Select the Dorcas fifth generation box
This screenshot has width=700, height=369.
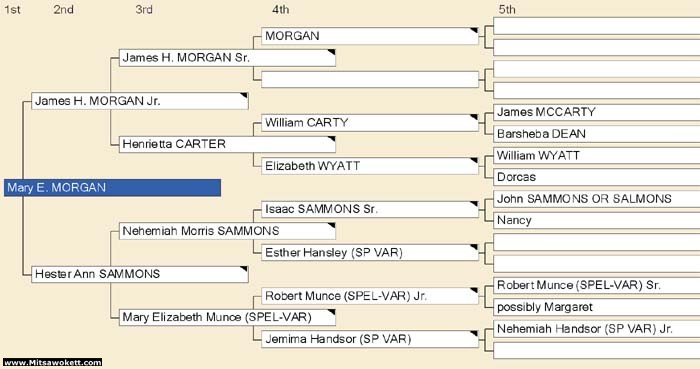click(x=596, y=177)
